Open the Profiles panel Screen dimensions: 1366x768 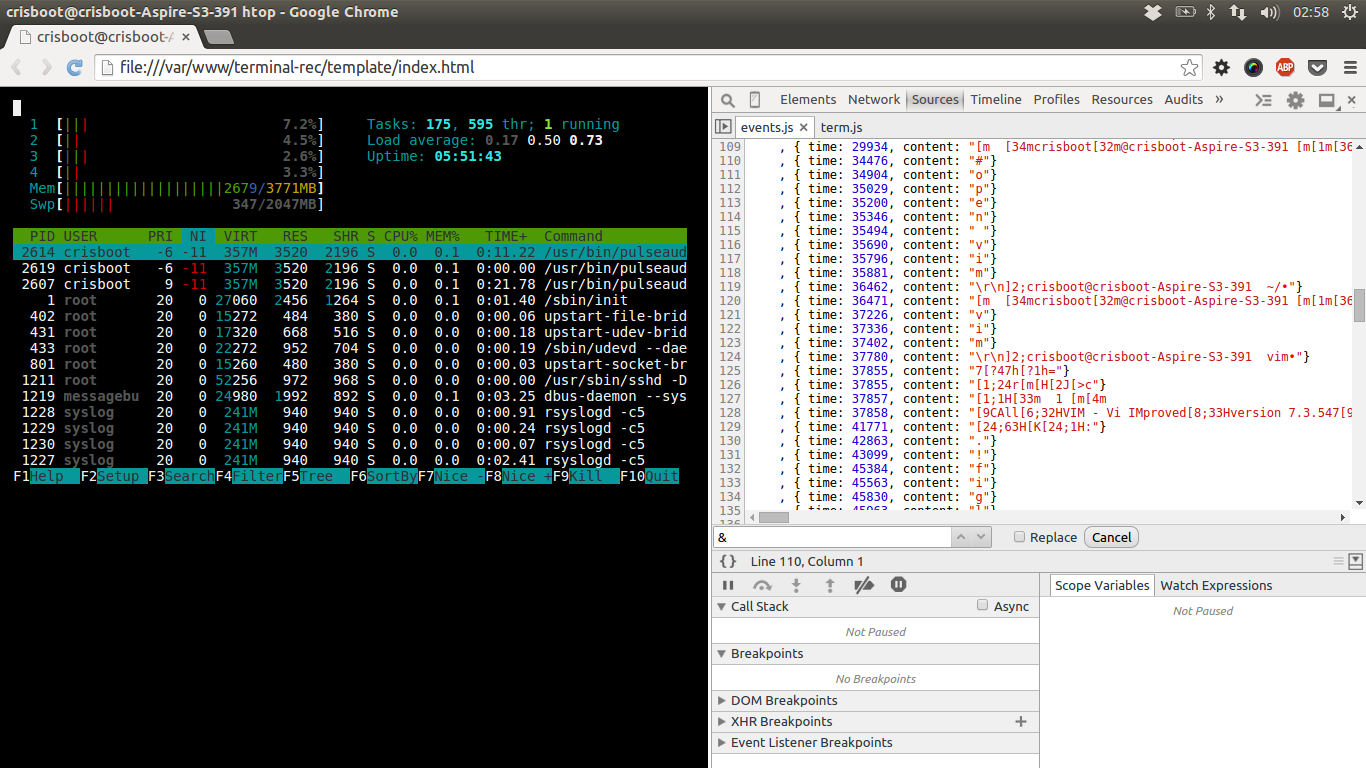1057,99
